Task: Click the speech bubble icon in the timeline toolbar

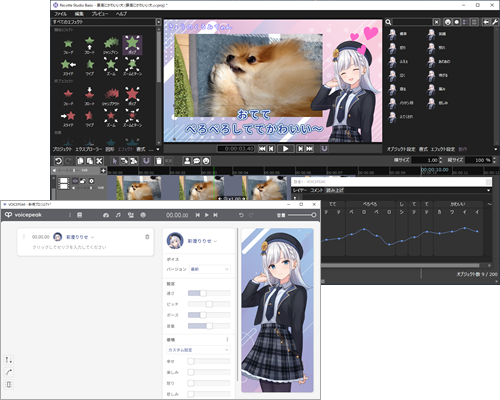Action: pos(197,161)
